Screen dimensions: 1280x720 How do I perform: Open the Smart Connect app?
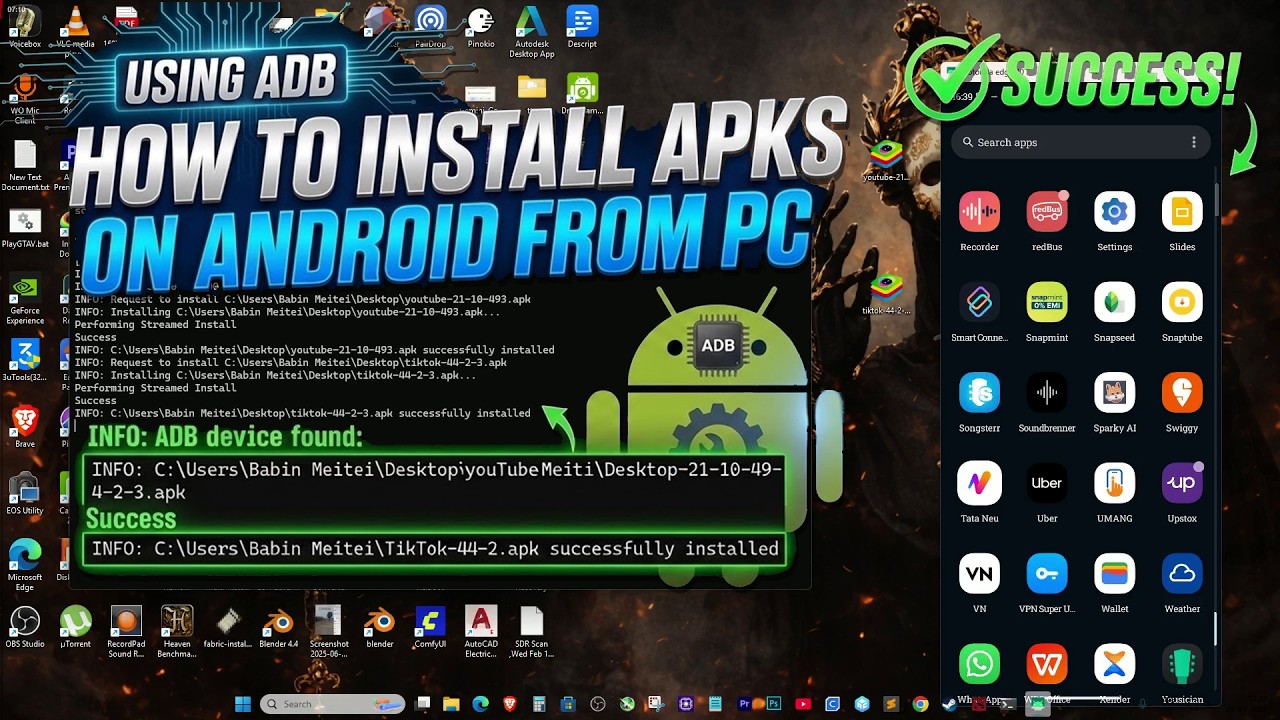[x=979, y=302]
